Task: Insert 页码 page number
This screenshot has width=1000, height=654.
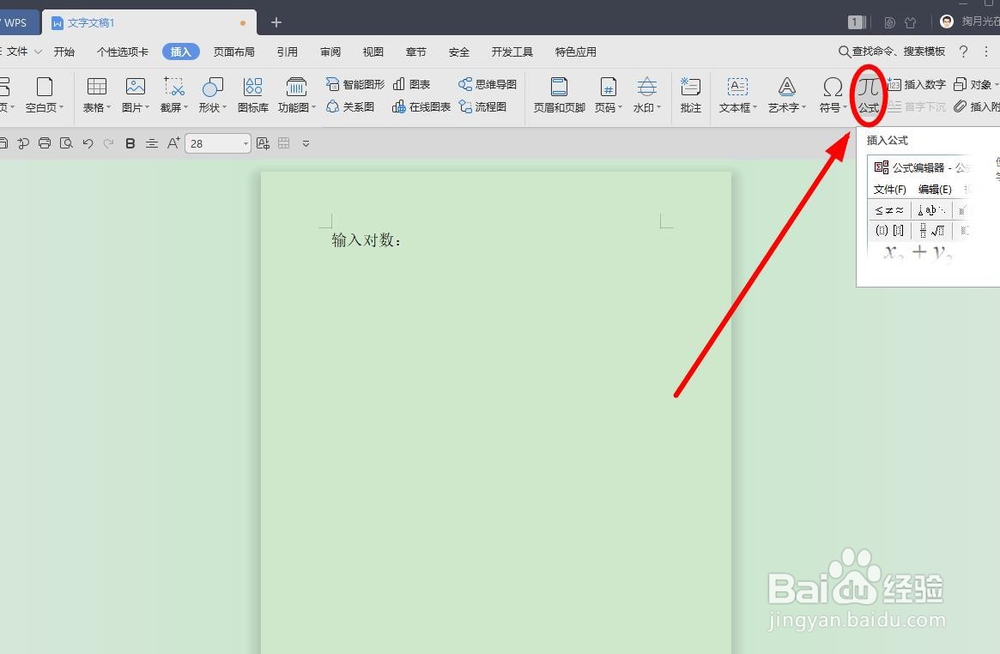Action: point(608,94)
